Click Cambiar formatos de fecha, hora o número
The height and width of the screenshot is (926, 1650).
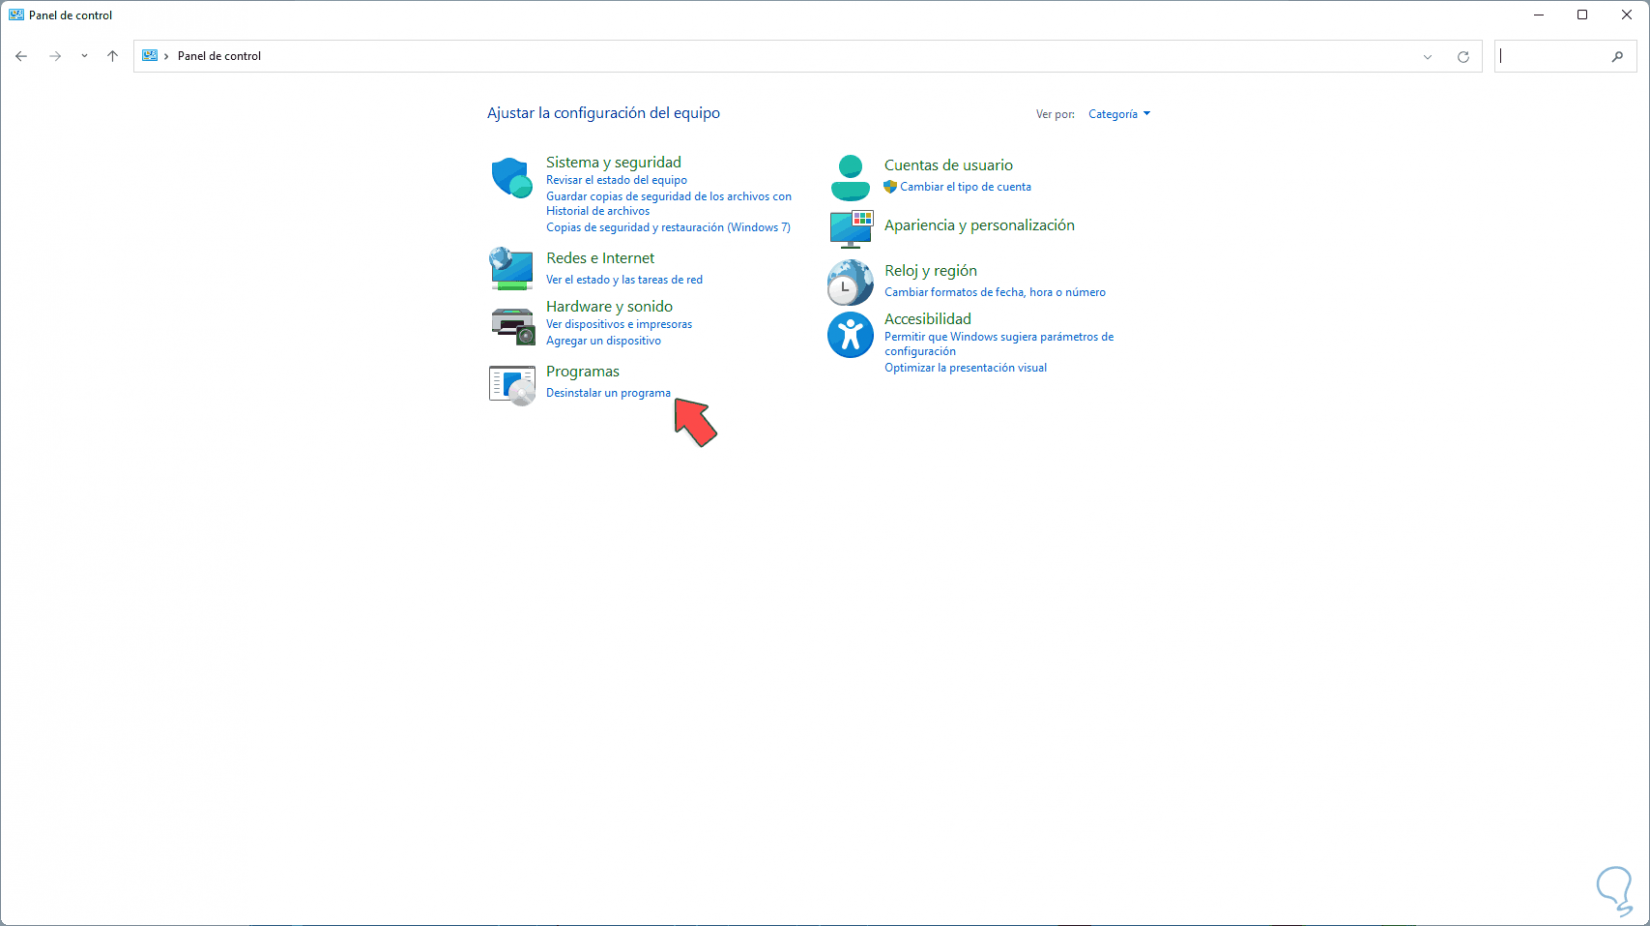(x=995, y=292)
